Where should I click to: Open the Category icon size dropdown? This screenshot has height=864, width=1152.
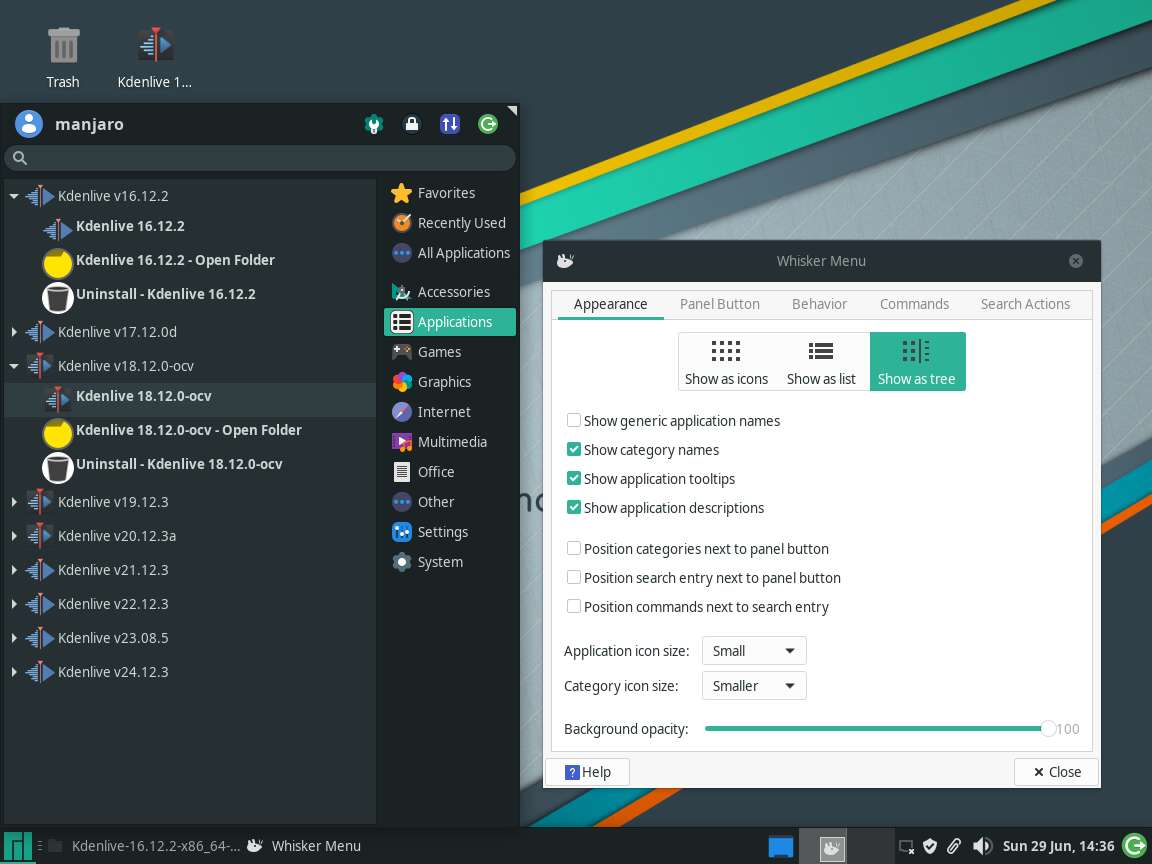[x=754, y=686]
